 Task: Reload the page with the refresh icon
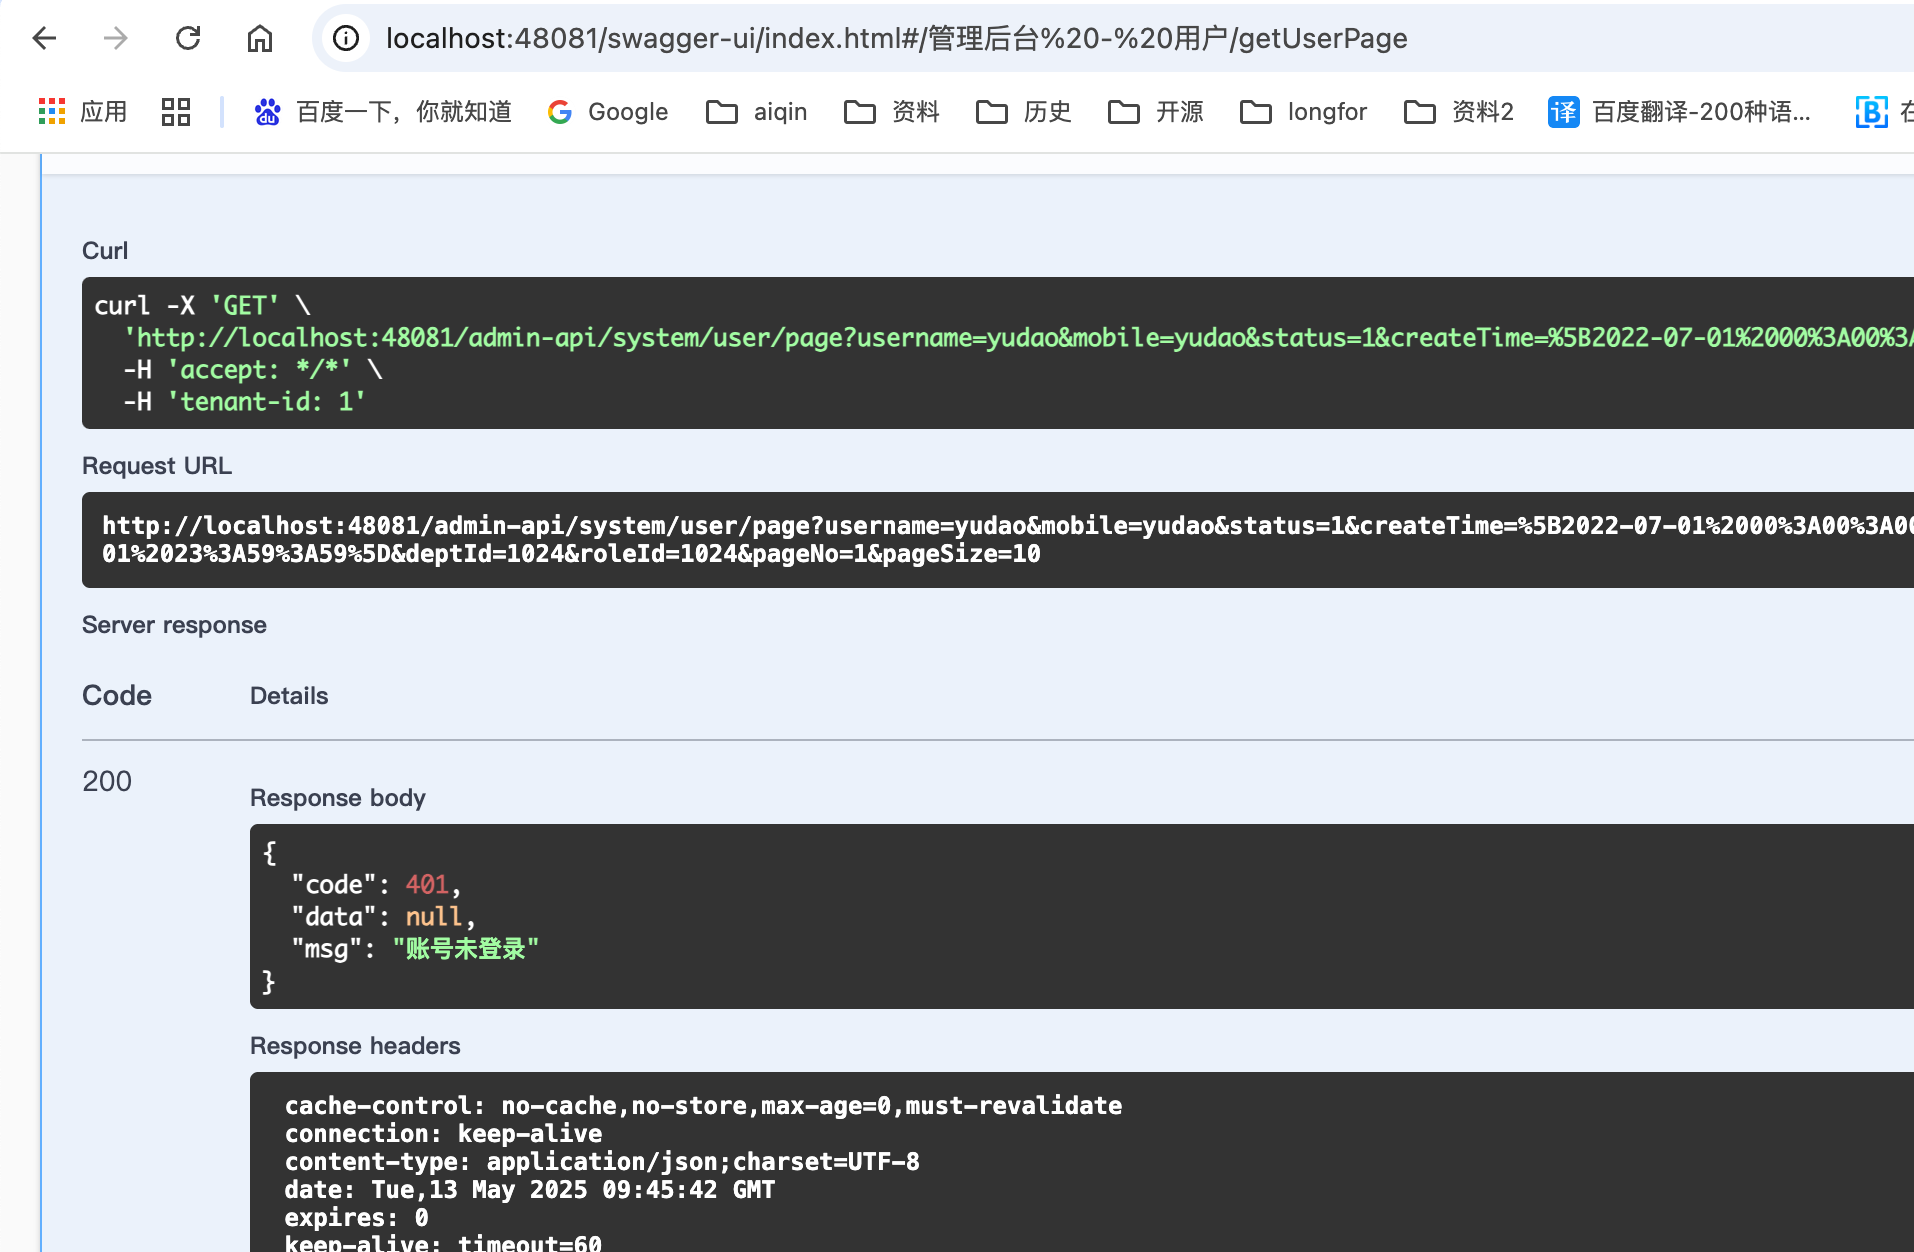188,38
